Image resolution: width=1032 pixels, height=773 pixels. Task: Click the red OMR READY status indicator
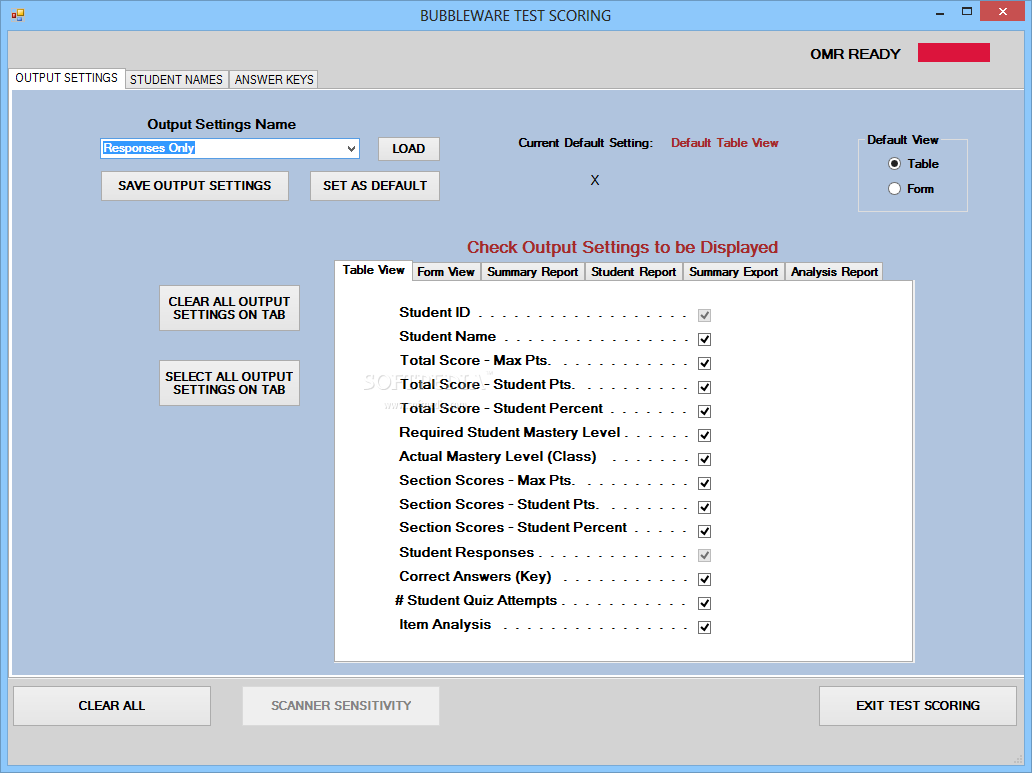[954, 53]
